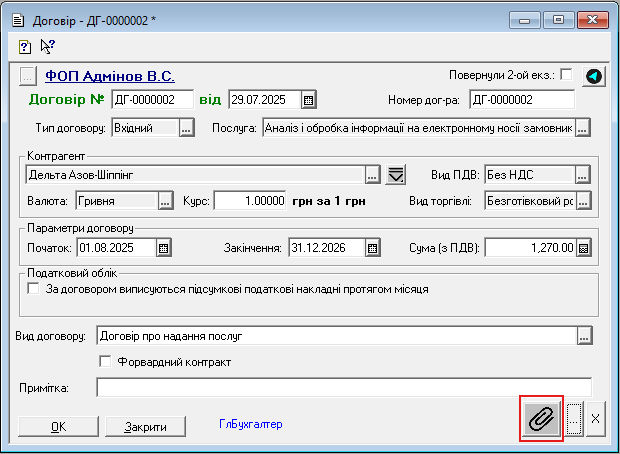
Task: Click into the Примітка text field
Action: (x=343, y=387)
